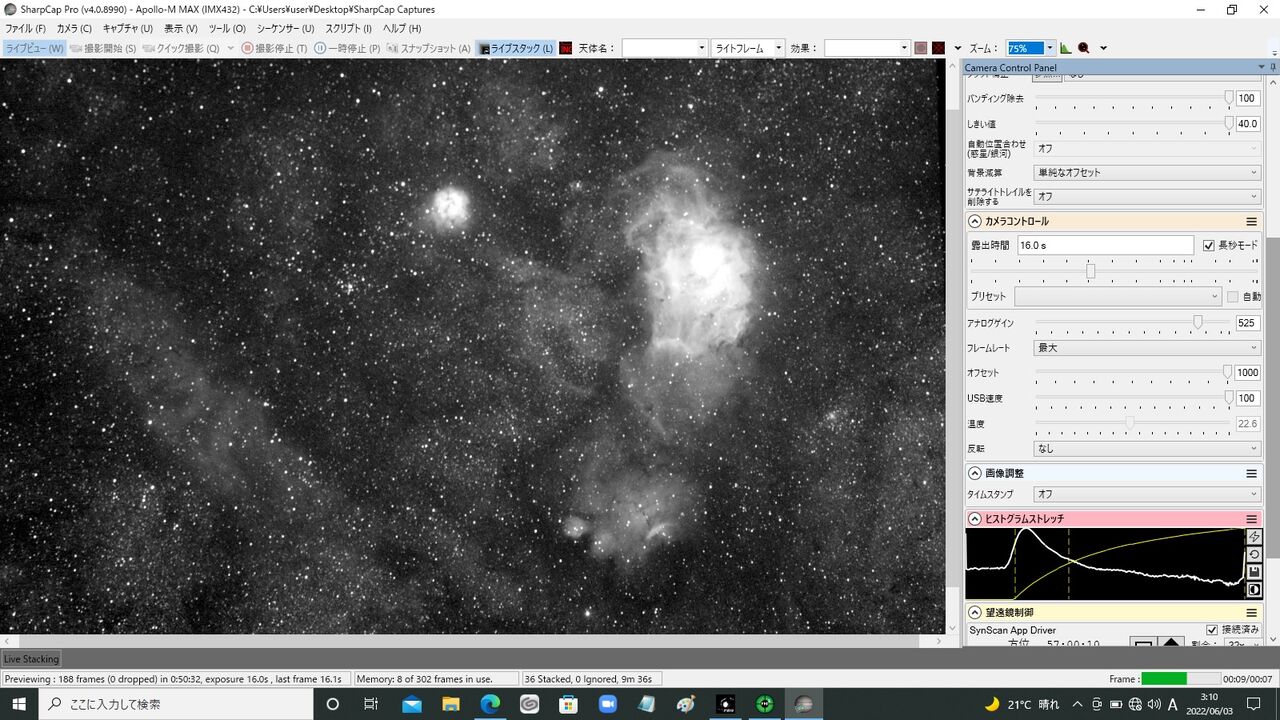Viewport: 1280px width, 720px height.
Task: Open the サテライトトレイルを削除する dropdown
Action: (1148, 197)
